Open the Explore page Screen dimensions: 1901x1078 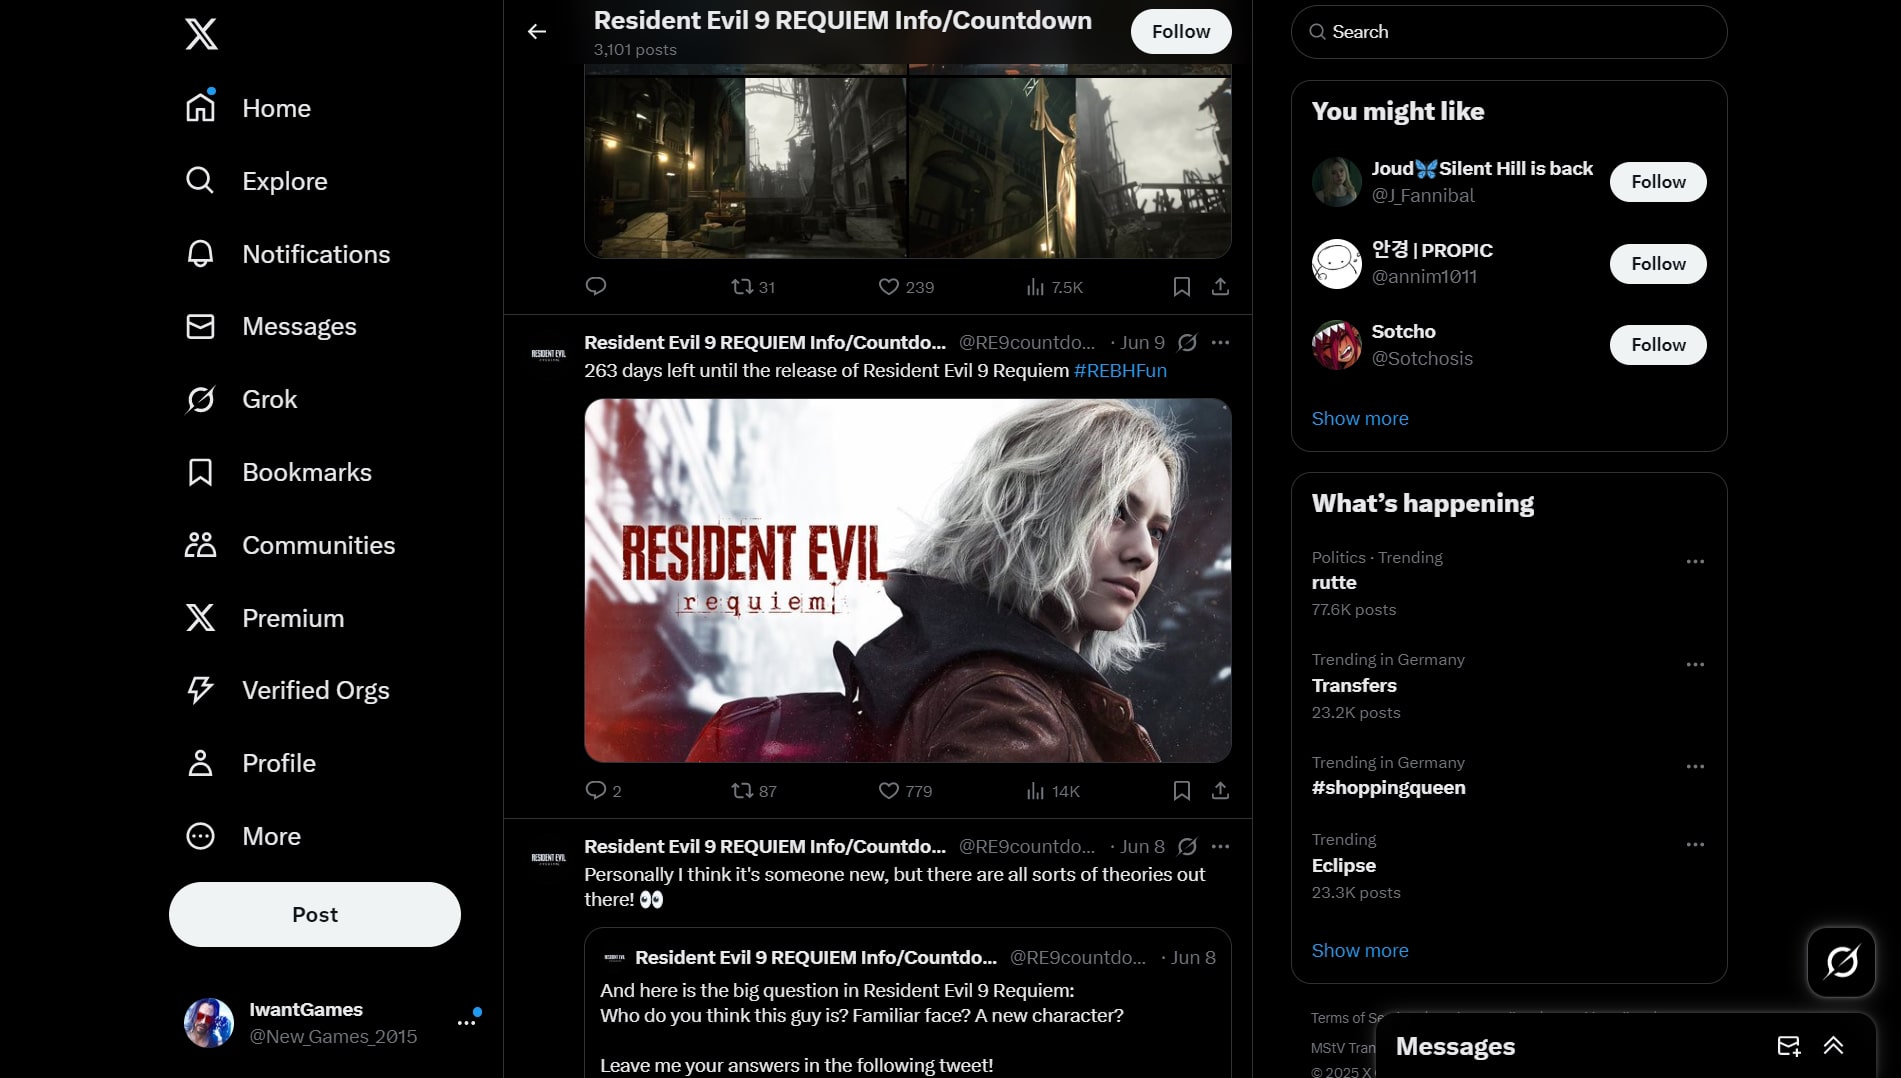(256, 181)
